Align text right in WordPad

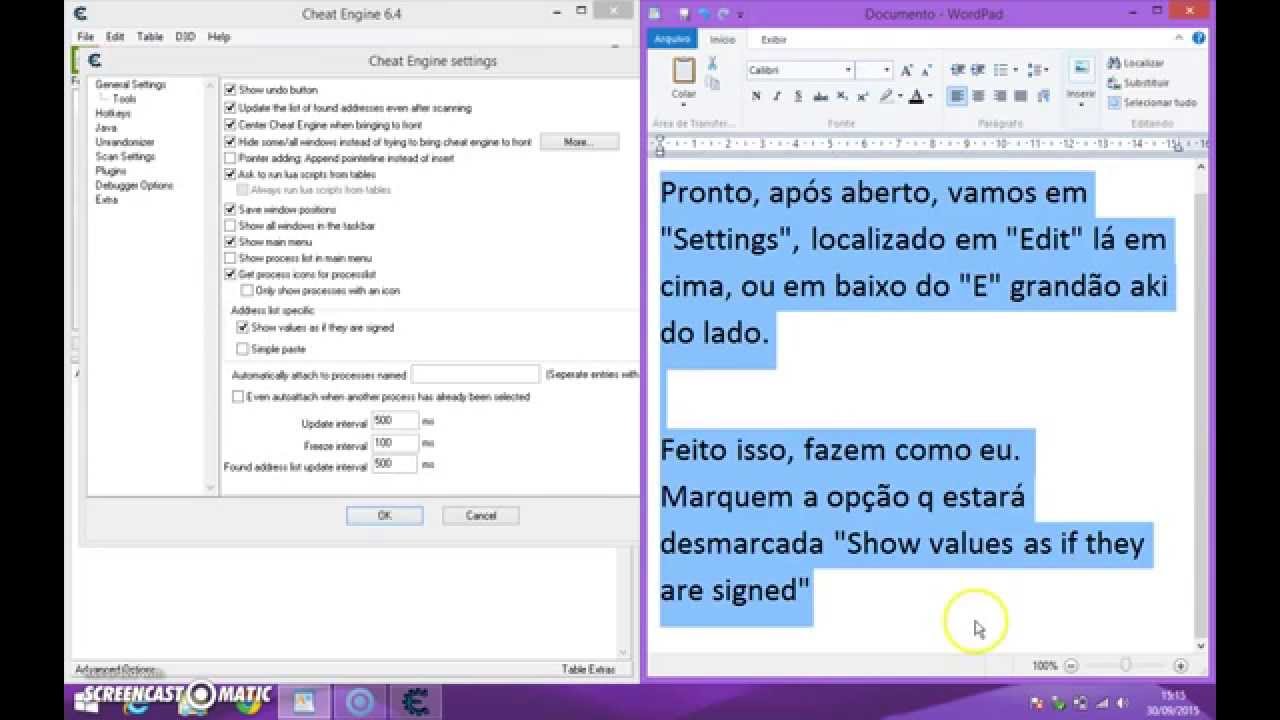click(x=1000, y=96)
